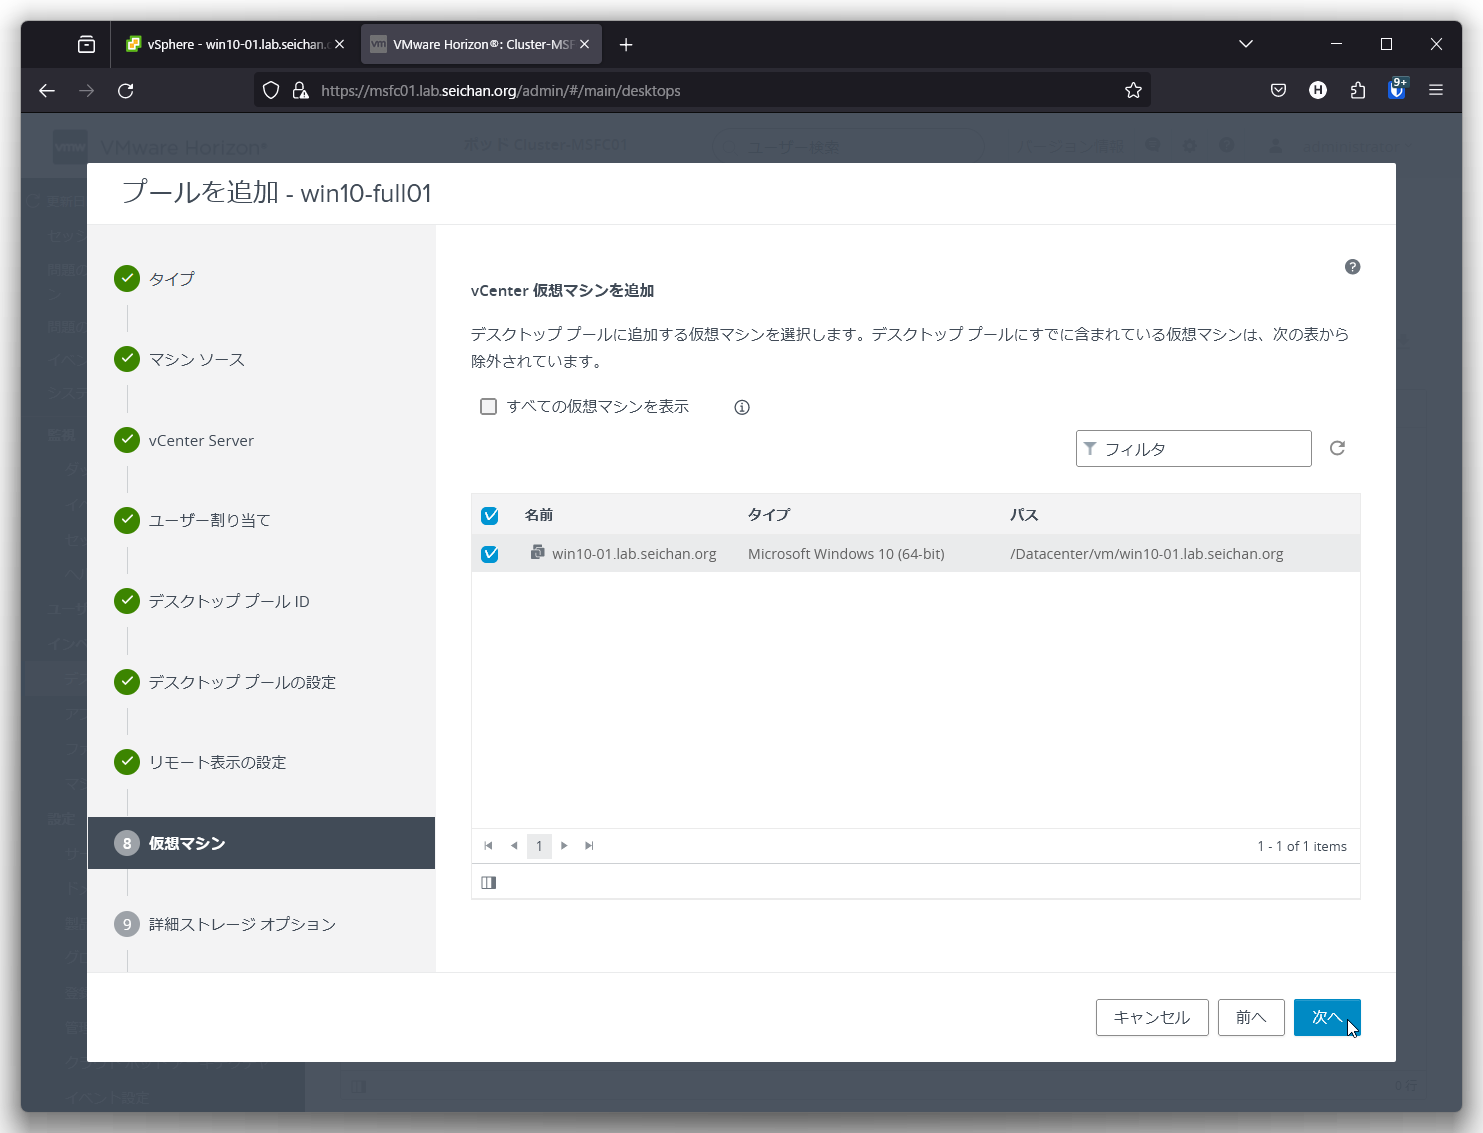Viewport: 1483px width, 1133px height.
Task: Toggle the show all virtual machines checkbox
Action: [488, 406]
